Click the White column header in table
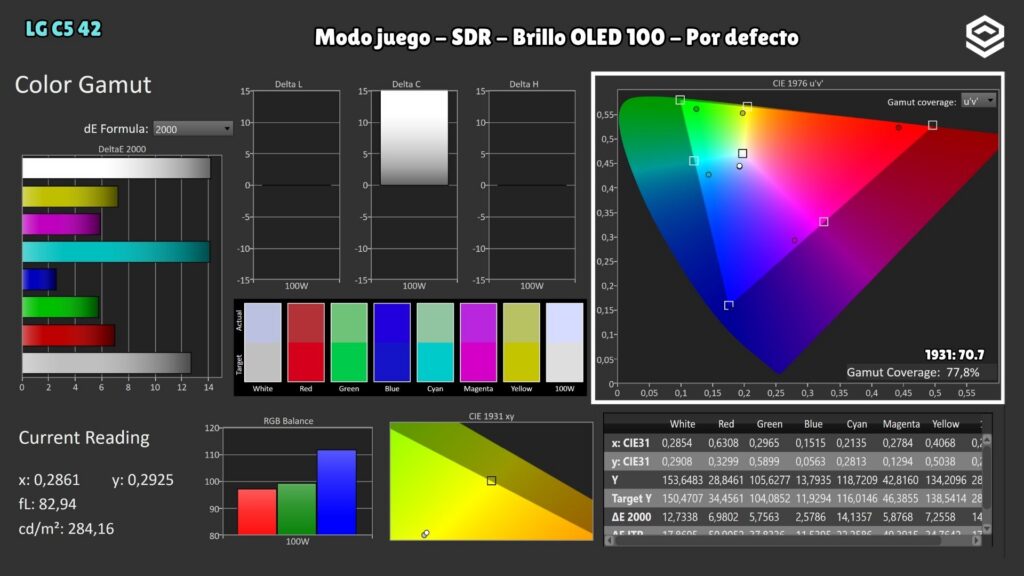Screen dimensions: 1024x576 point(682,424)
